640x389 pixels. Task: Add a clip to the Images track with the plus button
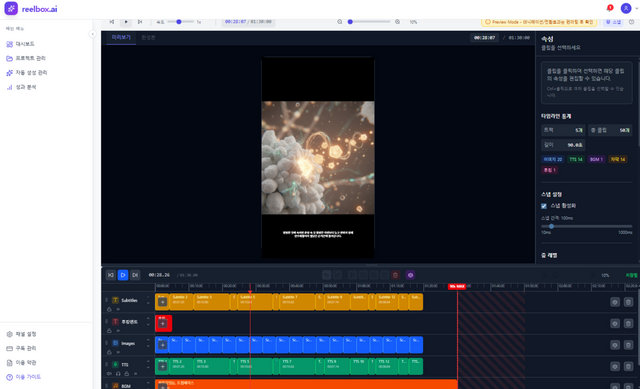coord(162,345)
